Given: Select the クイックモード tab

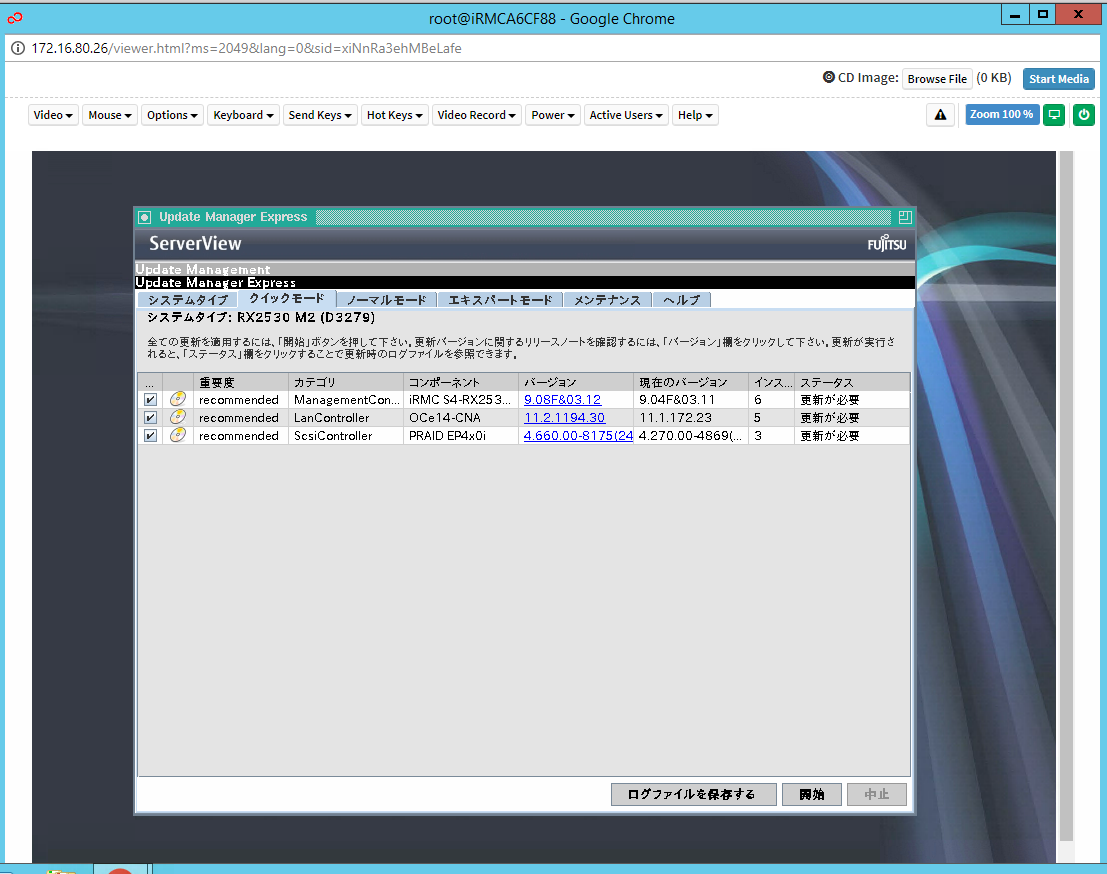Looking at the screenshot, I should [287, 299].
